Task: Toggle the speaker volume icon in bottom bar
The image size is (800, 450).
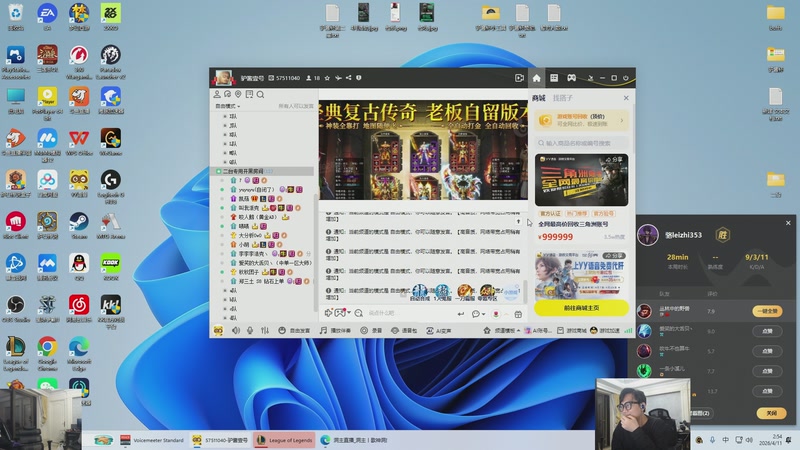Action: pyautogui.click(x=236, y=331)
